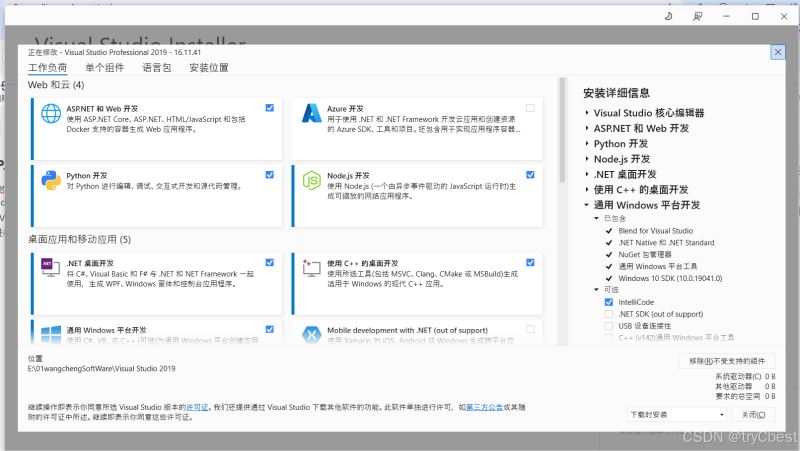Click the feedback icon in title bar

(x=697, y=16)
